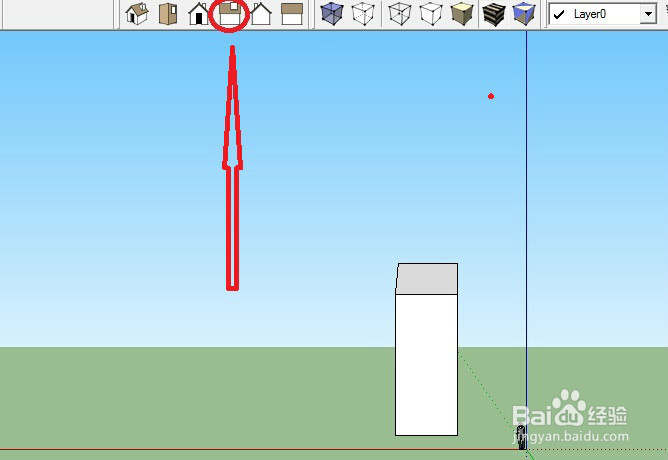Select Monochrome face style
668x460 pixels.
click(x=524, y=14)
